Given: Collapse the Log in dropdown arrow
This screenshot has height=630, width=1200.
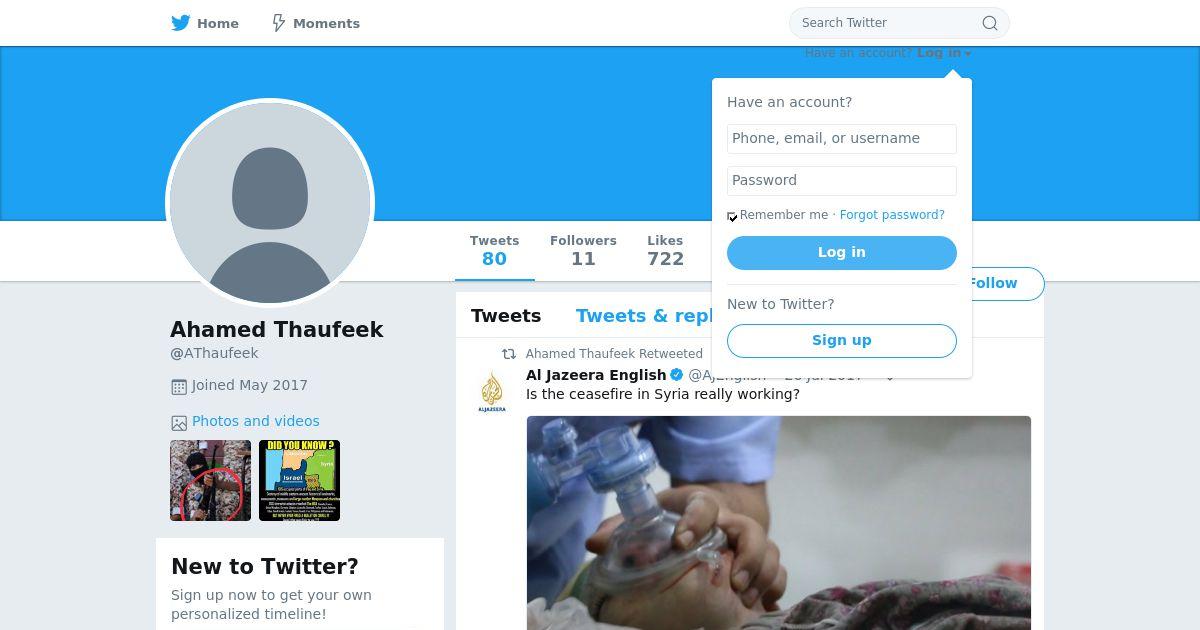Looking at the screenshot, I should pyautogui.click(x=968, y=54).
